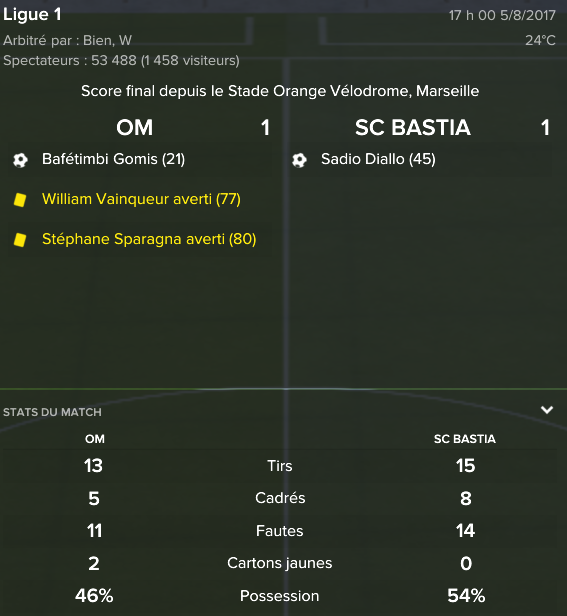Image resolution: width=567 pixels, height=616 pixels.
Task: Open the Stats du Match header
Action: pyautogui.click(x=52, y=412)
